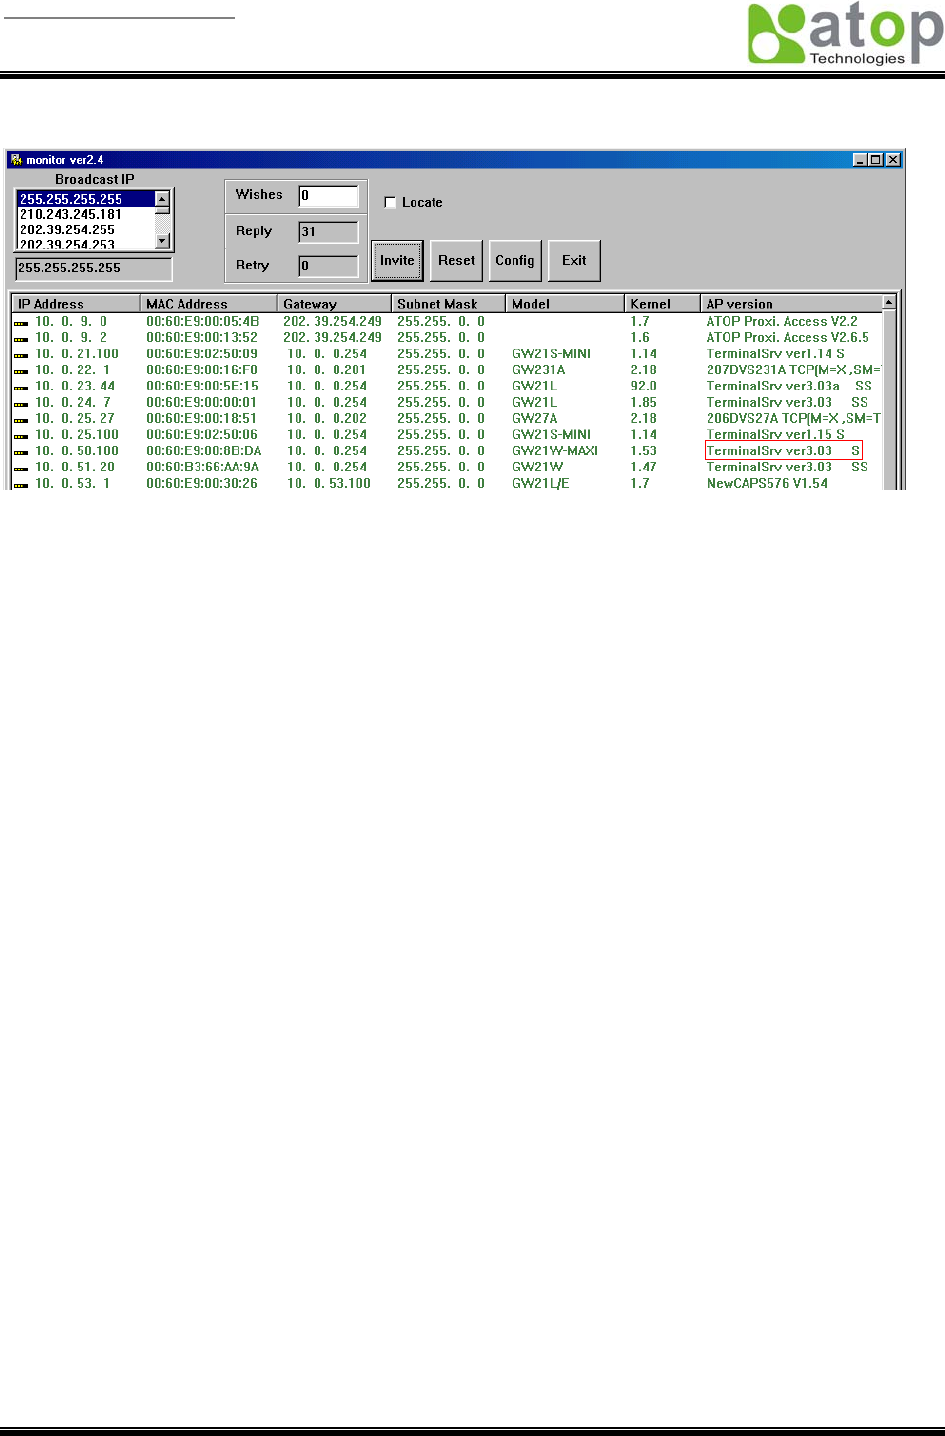The width and height of the screenshot is (945, 1436).
Task: Click the Exit button
Action: [x=574, y=261]
